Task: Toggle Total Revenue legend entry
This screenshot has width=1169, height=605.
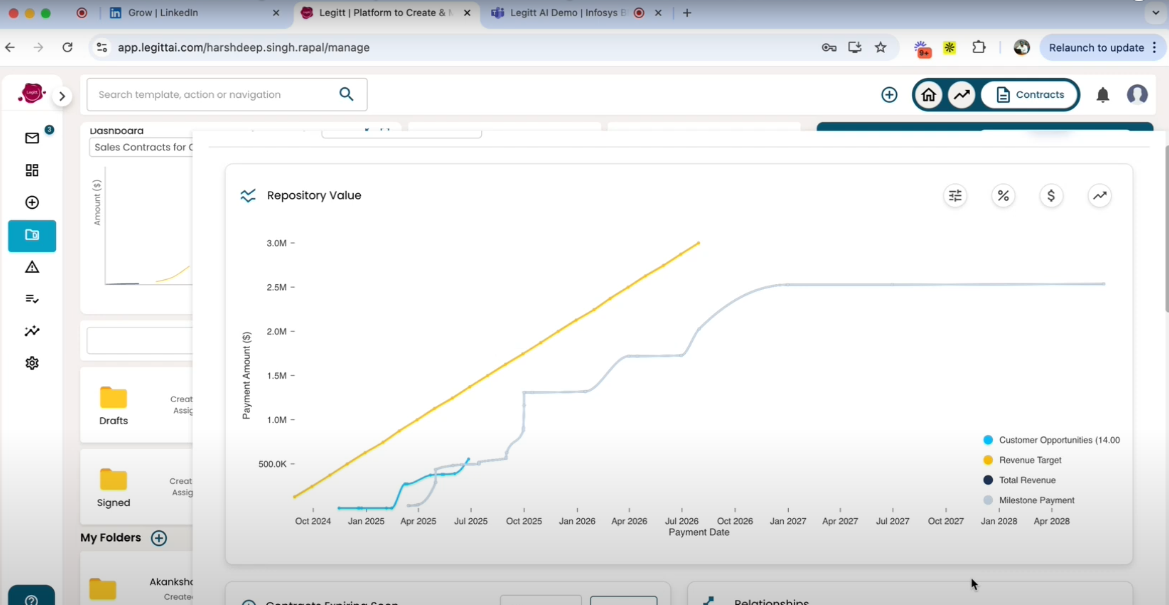Action: (x=1019, y=480)
